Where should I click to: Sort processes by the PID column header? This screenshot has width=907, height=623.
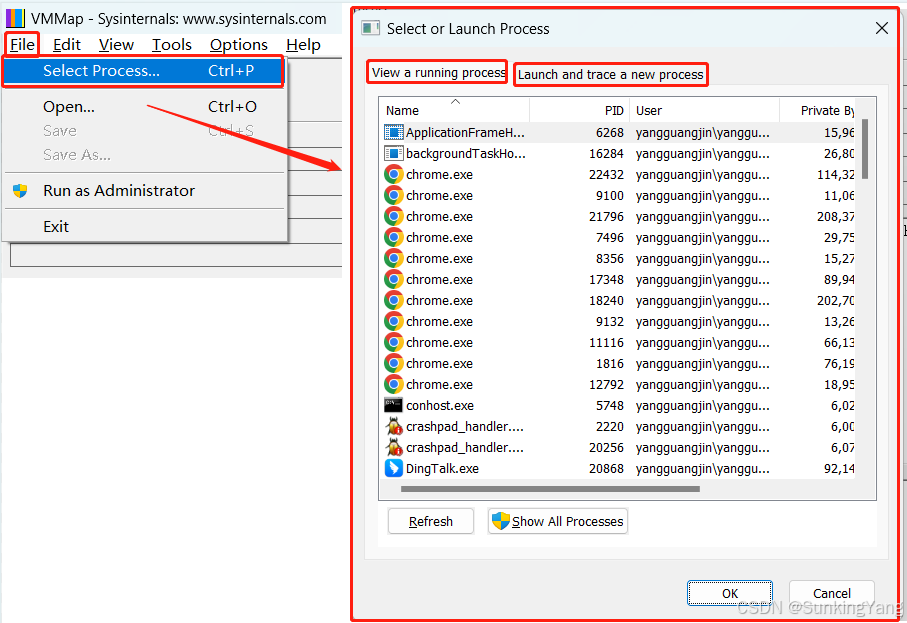click(x=580, y=110)
